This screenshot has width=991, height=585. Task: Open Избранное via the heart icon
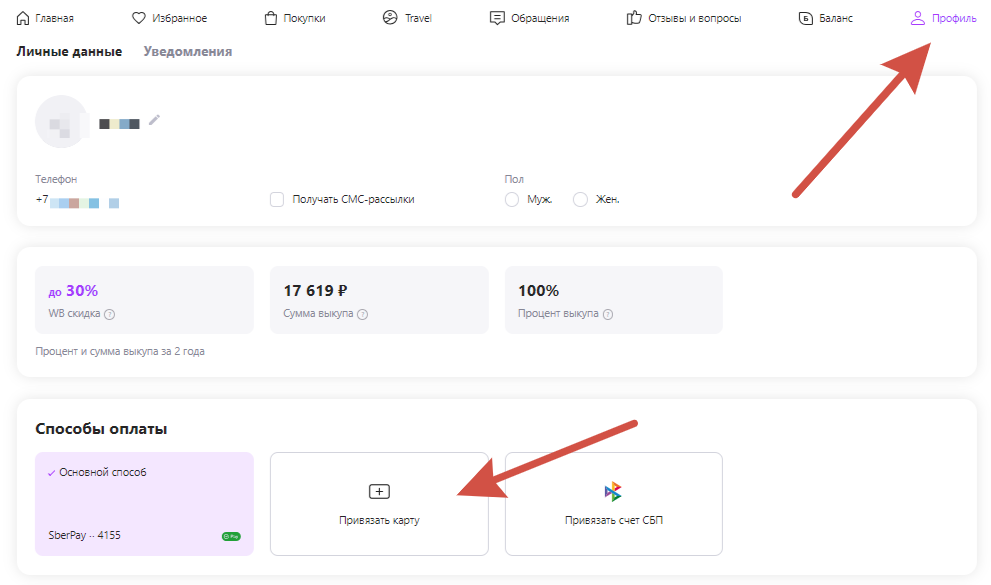(139, 18)
